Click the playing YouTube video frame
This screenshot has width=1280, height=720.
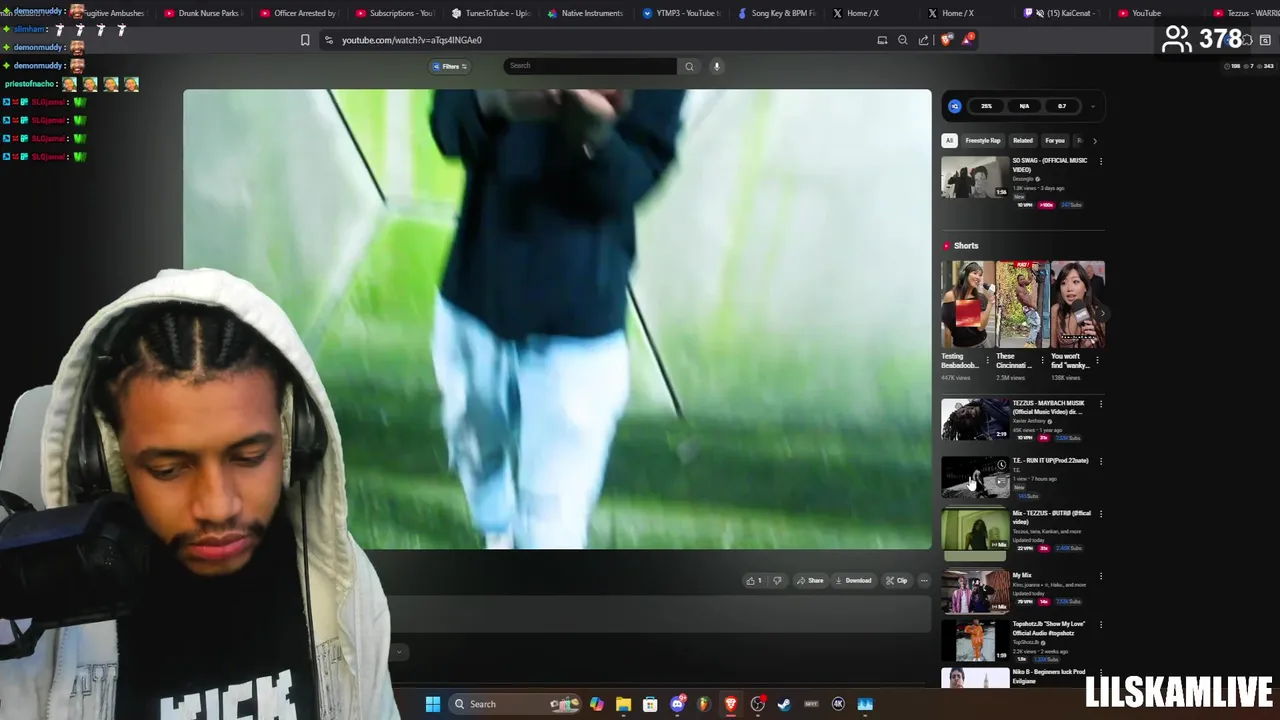[557, 319]
